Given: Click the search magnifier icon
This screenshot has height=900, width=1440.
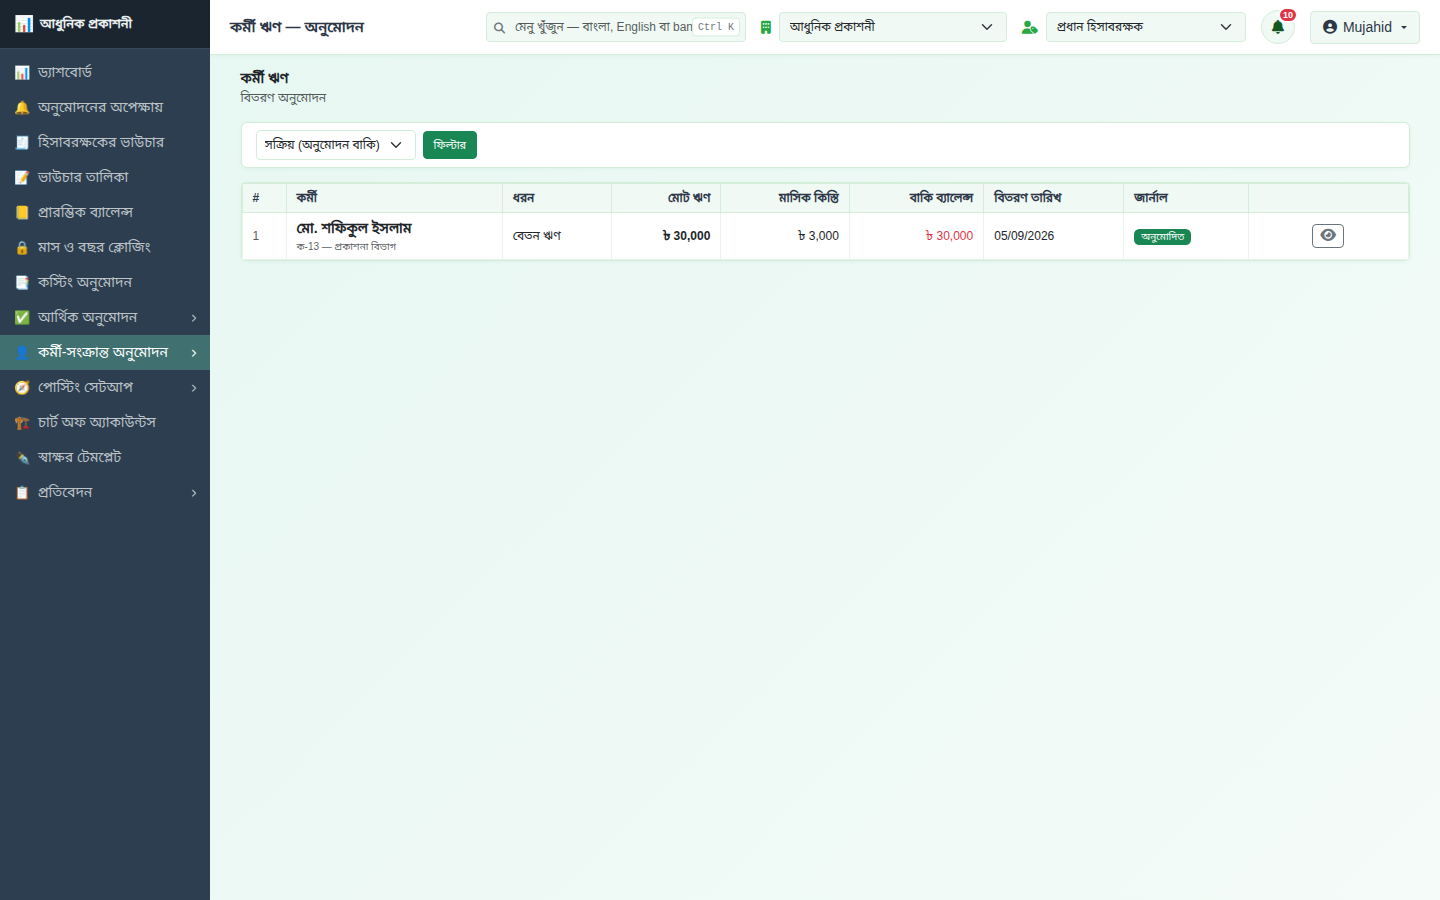Looking at the screenshot, I should coord(499,28).
